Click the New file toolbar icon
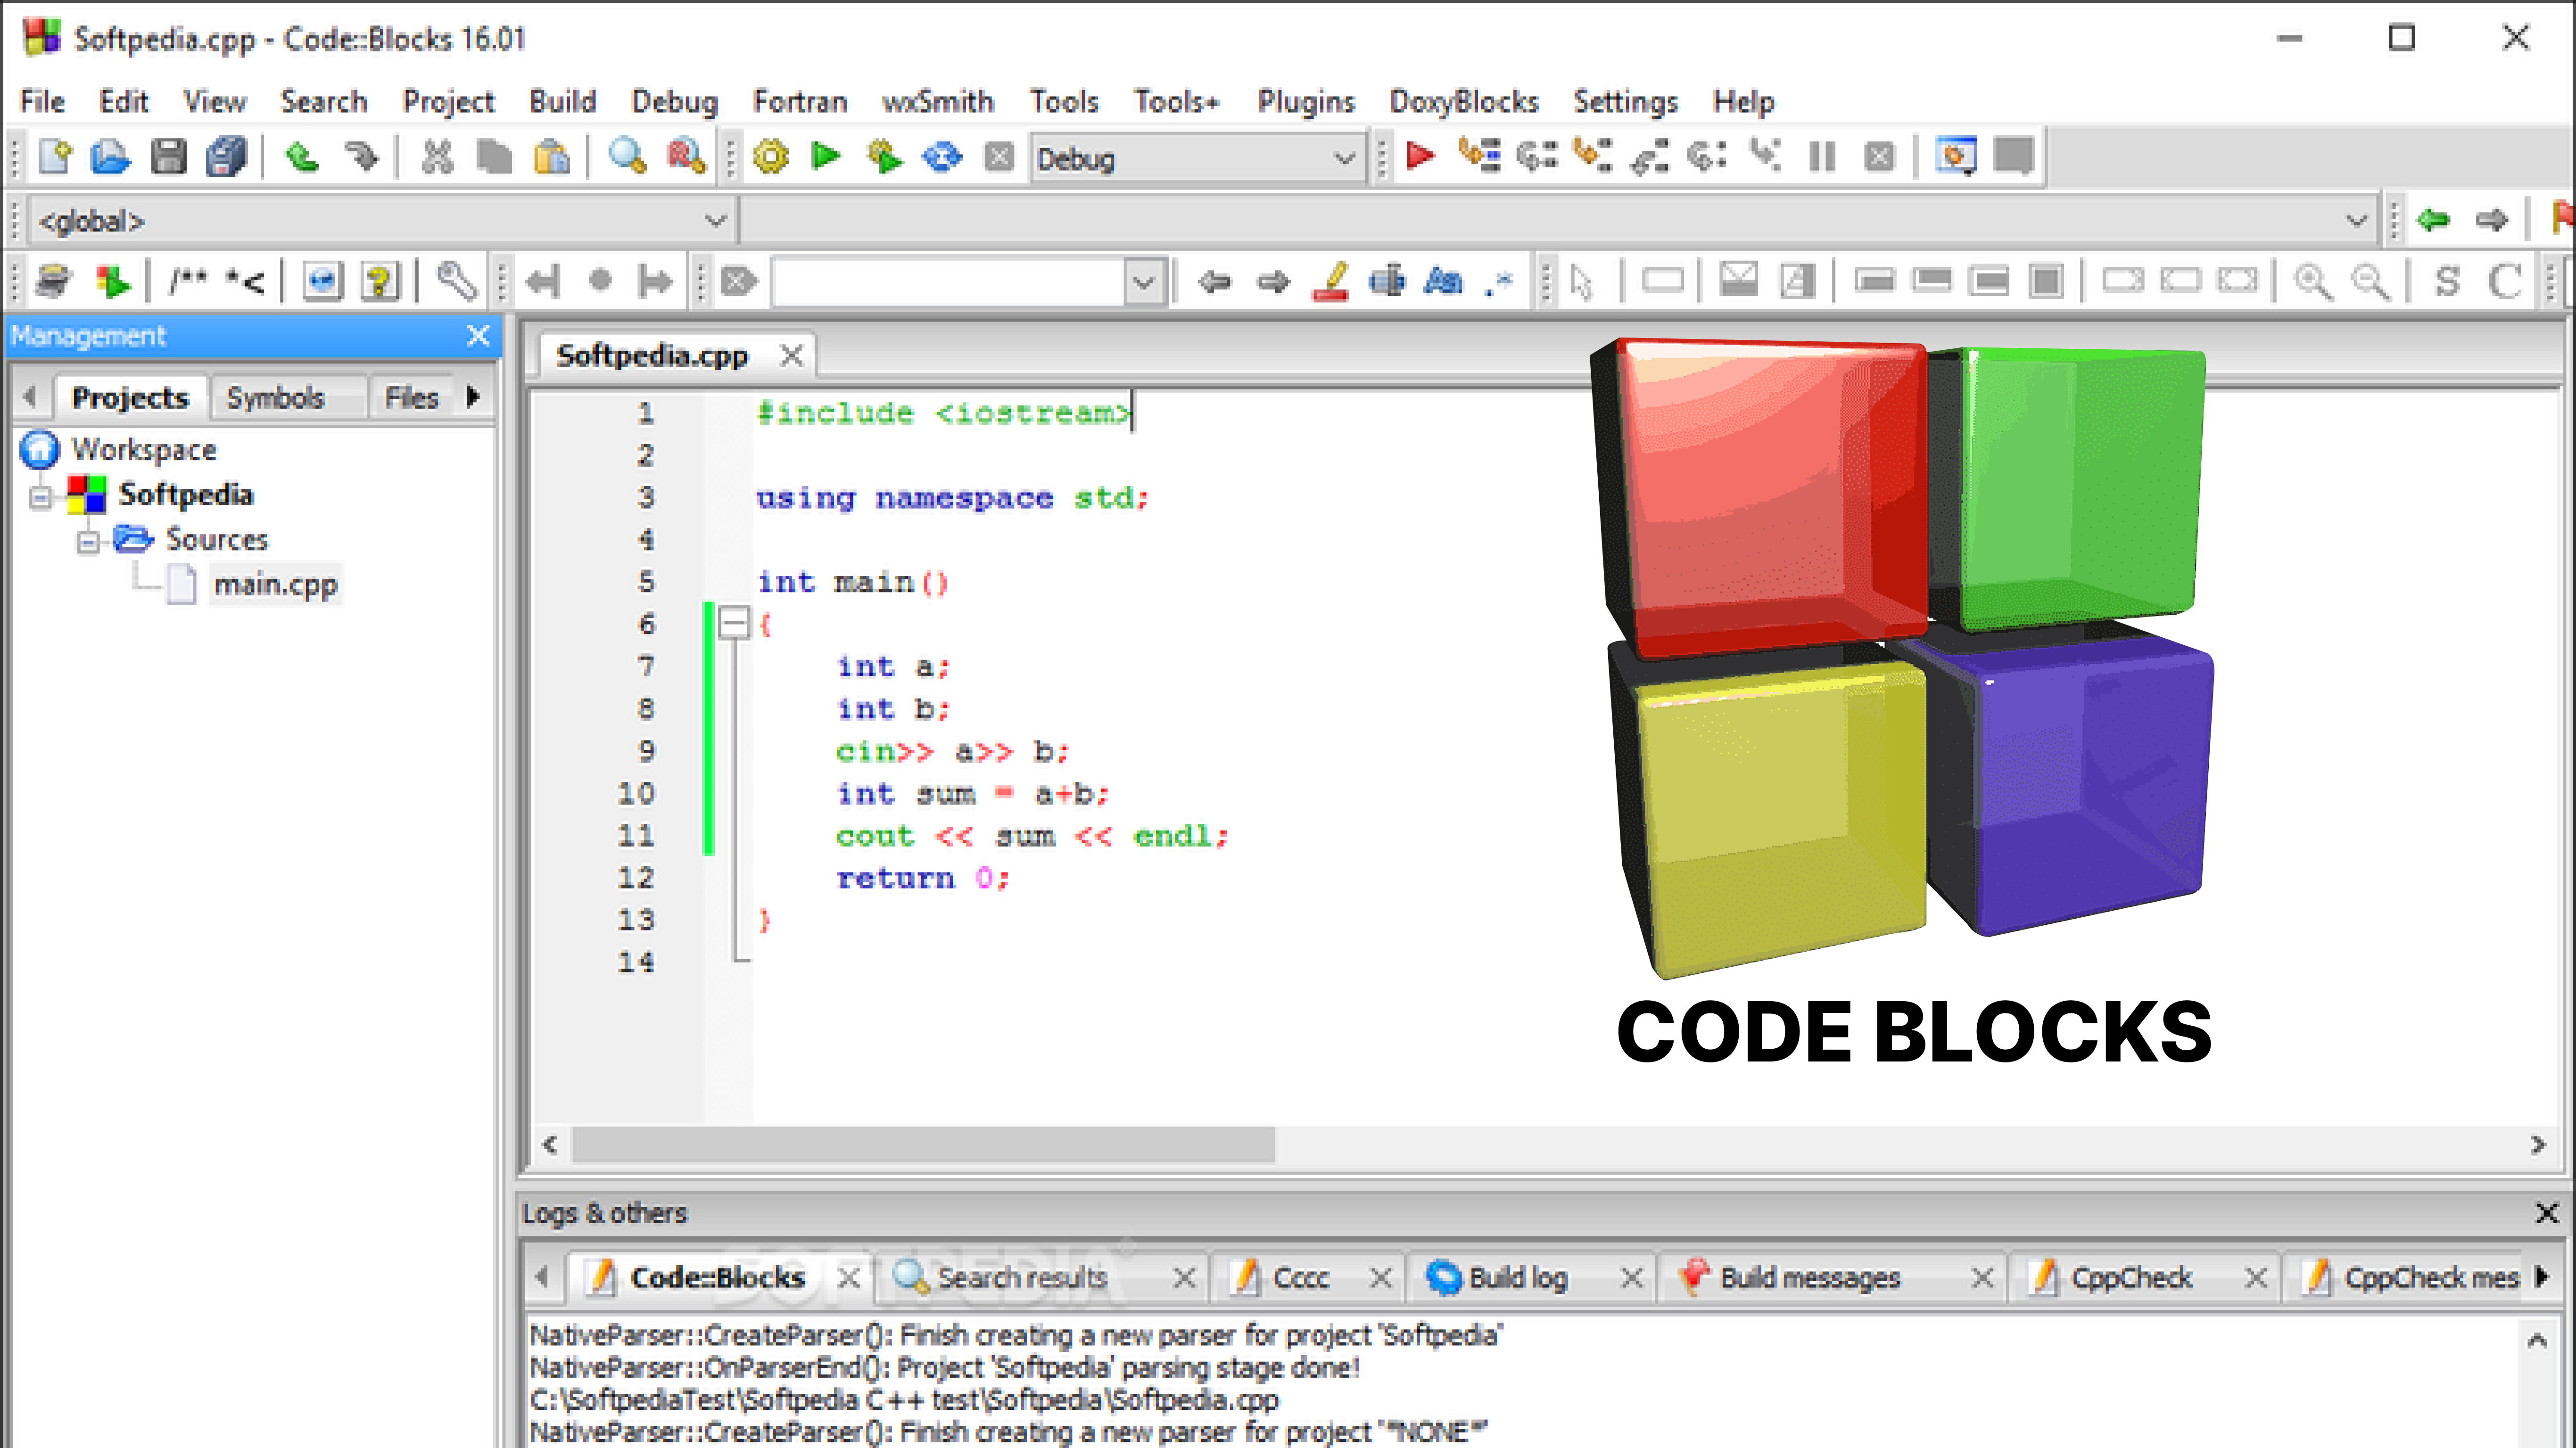Image resolution: width=2576 pixels, height=1448 pixels. point(55,157)
